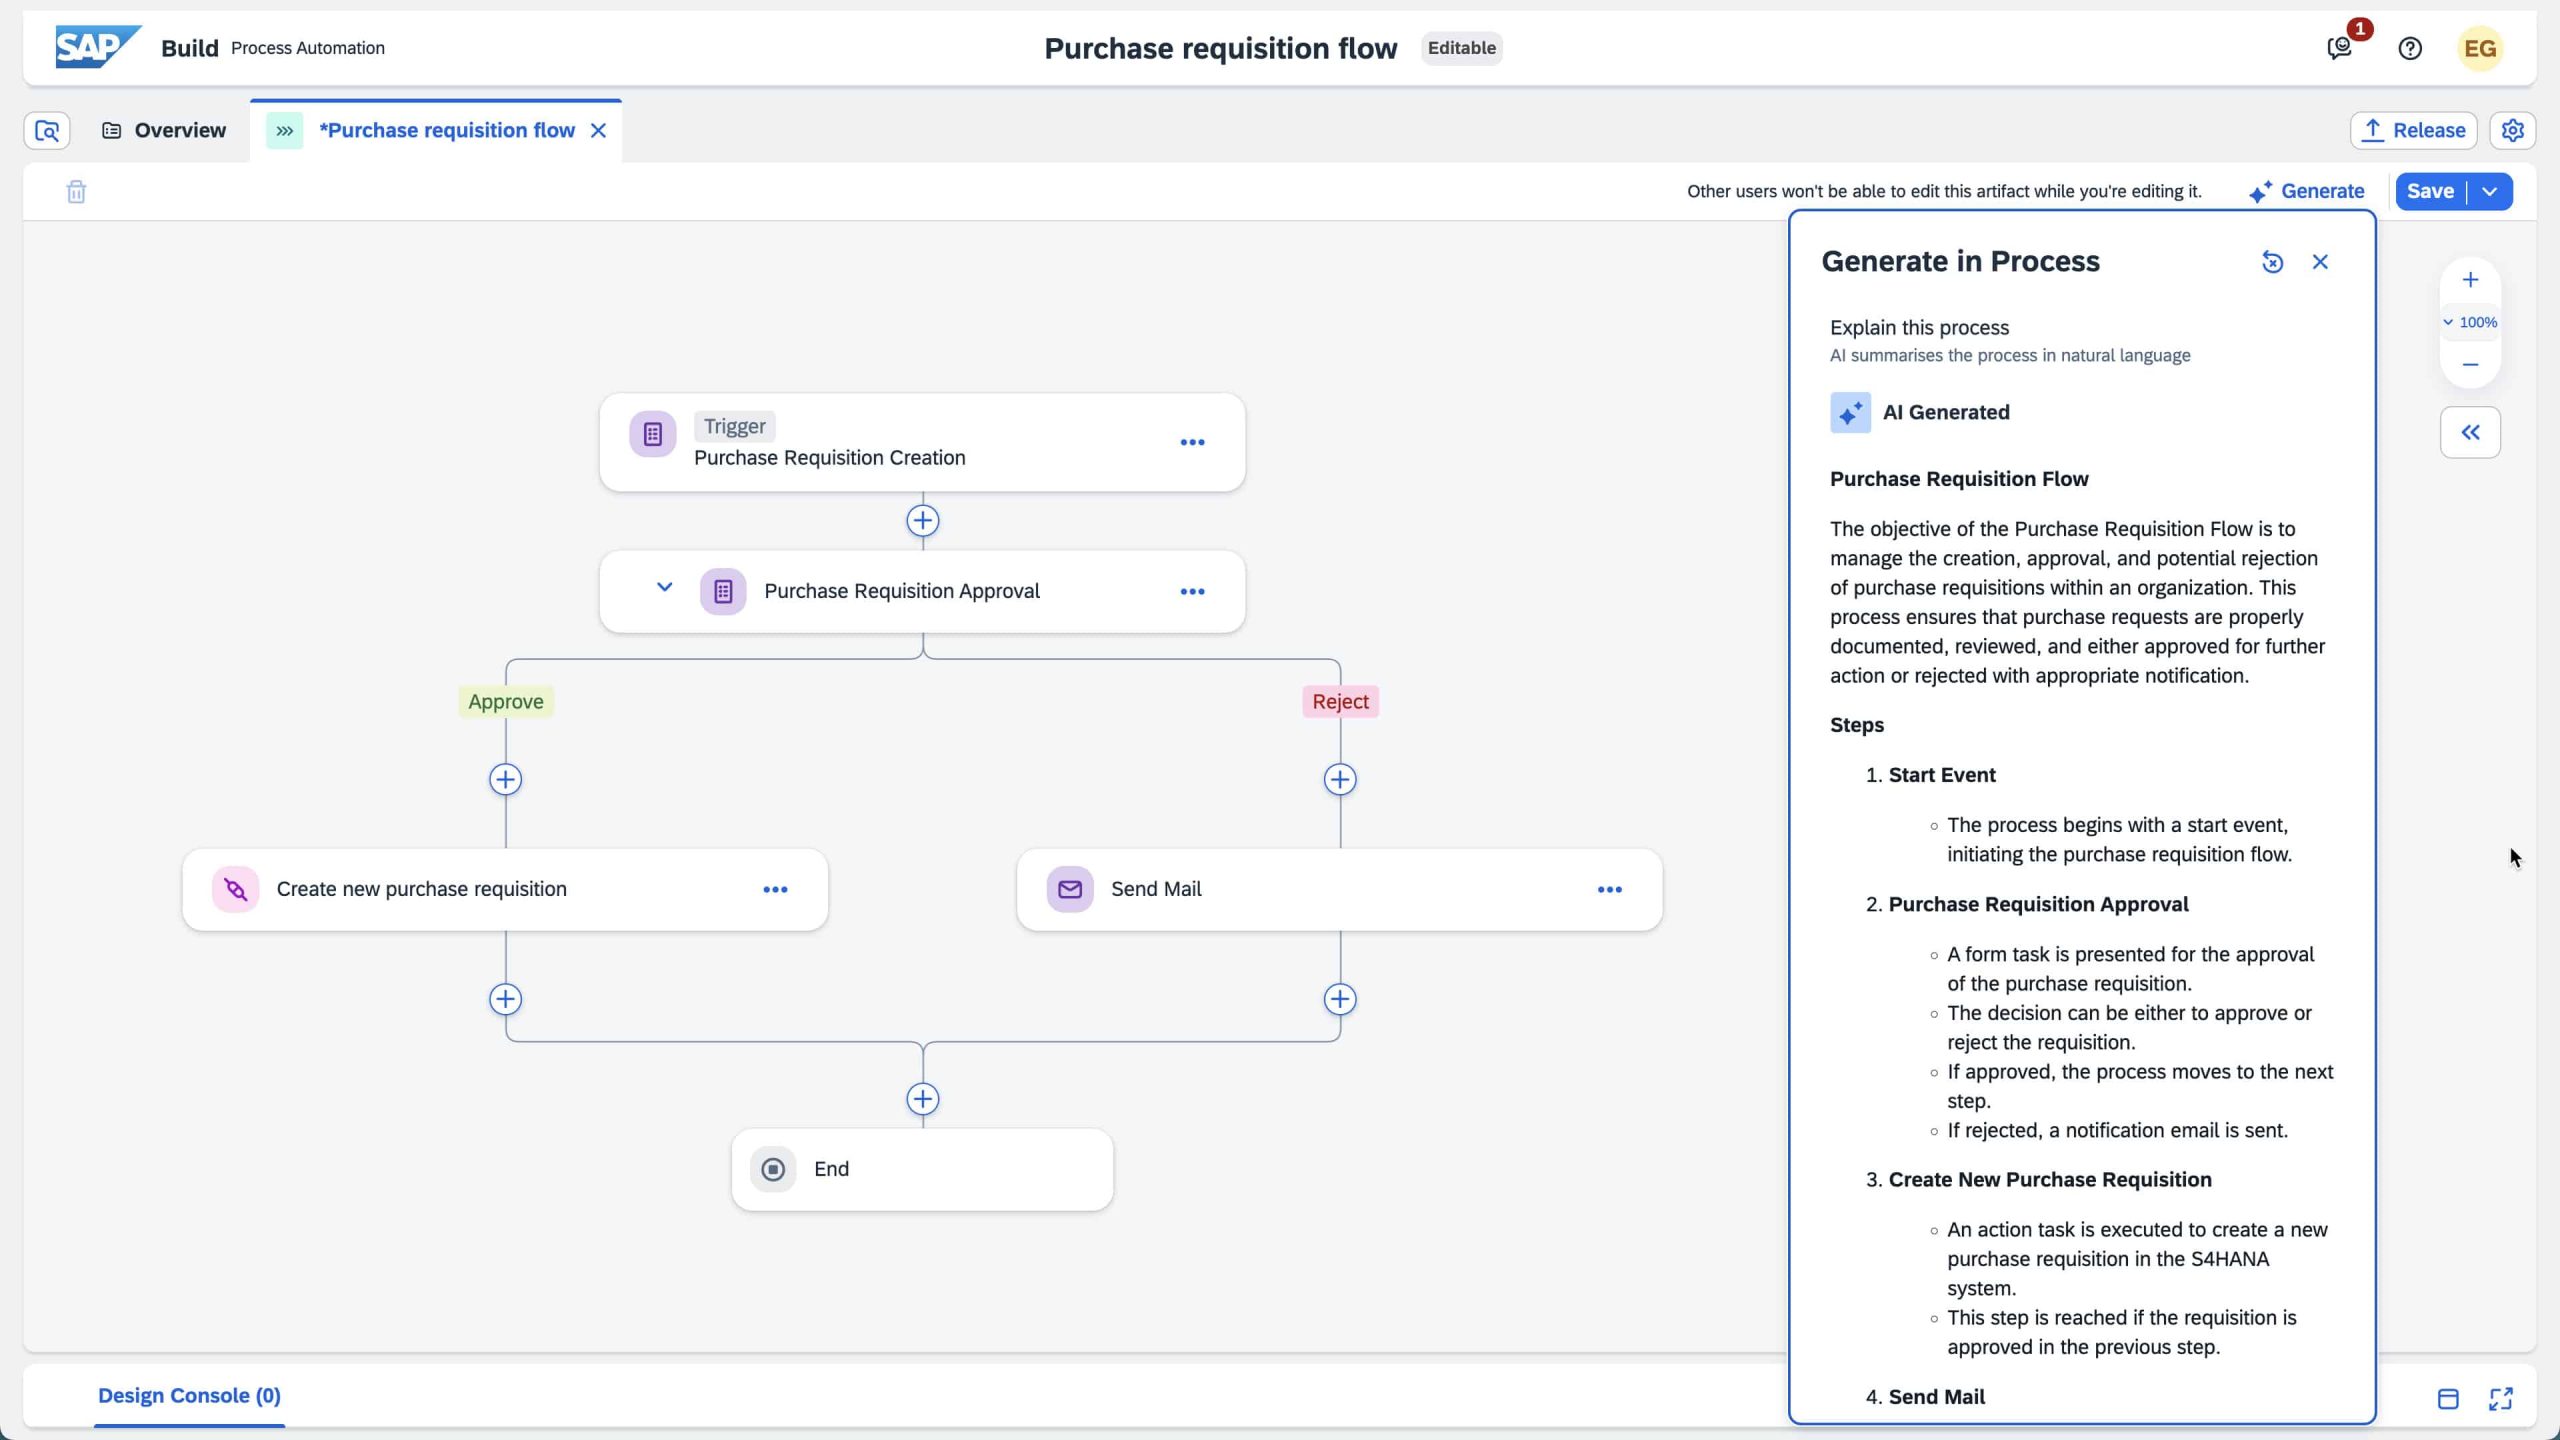Add step under the Approve branch

pos(505,780)
